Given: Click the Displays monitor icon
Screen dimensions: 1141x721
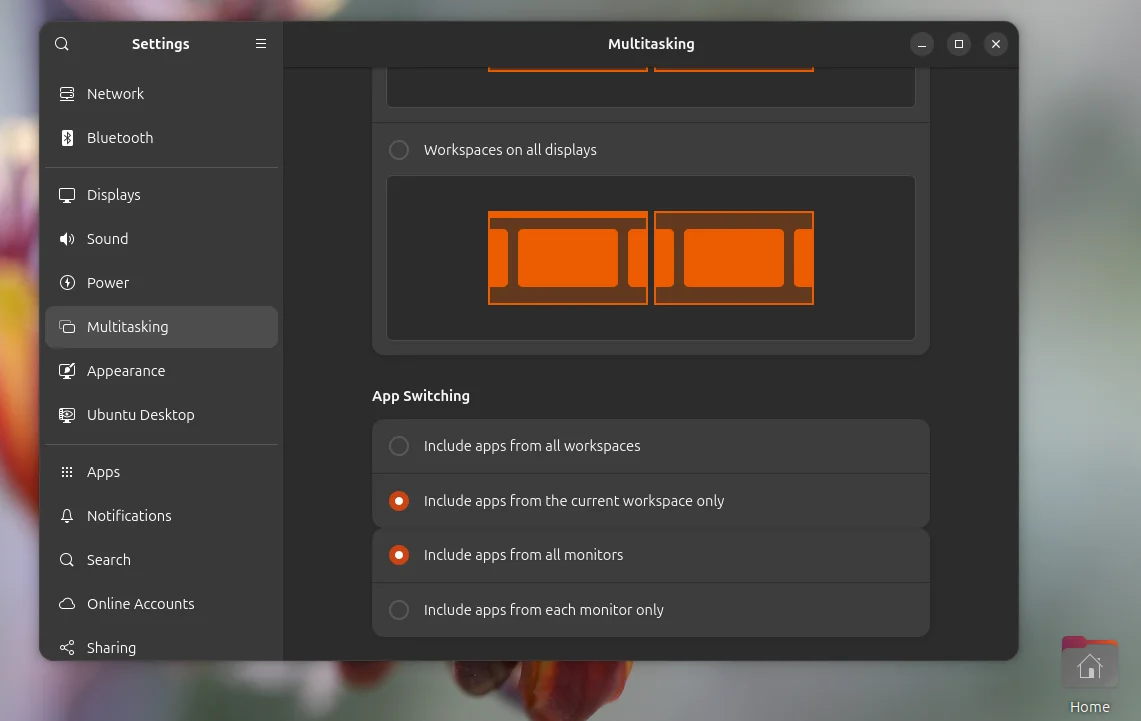Looking at the screenshot, I should click(66, 194).
